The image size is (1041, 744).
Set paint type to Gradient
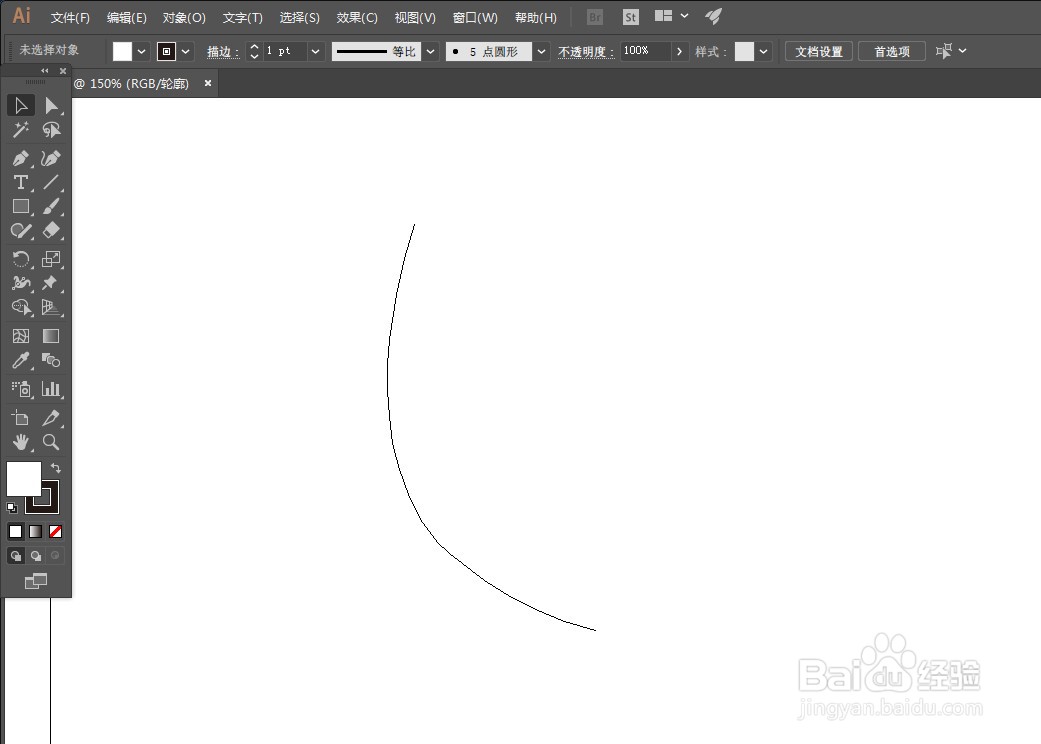pos(35,532)
